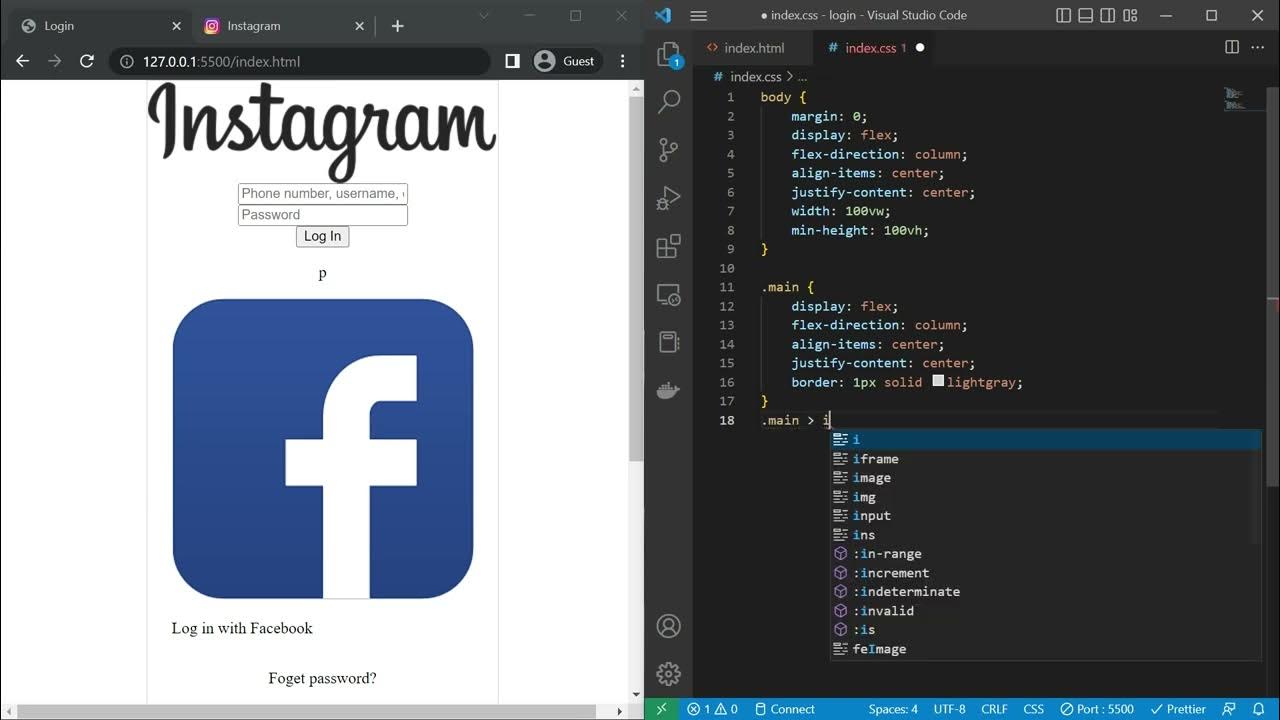Open the VS Code Explorer icon
Image resolution: width=1280 pixels, height=720 pixels.
(x=669, y=55)
